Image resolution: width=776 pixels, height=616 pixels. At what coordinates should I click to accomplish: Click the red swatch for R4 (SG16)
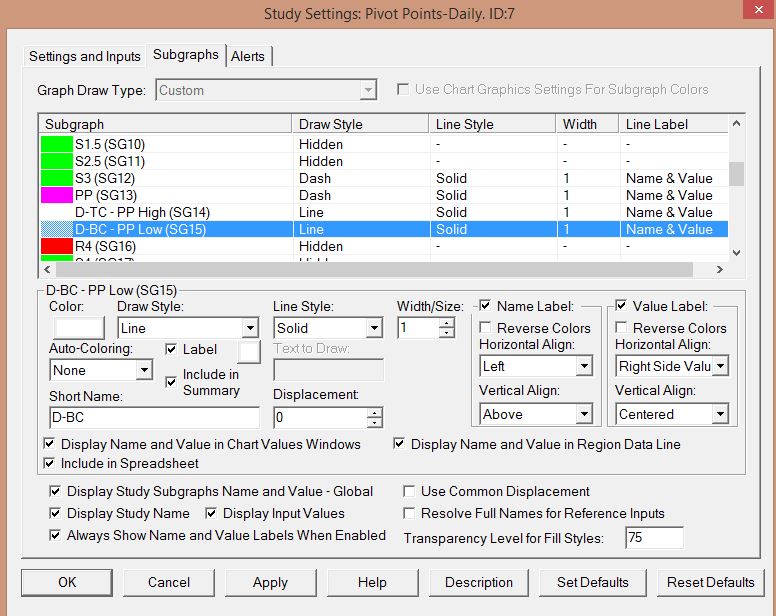[56, 246]
